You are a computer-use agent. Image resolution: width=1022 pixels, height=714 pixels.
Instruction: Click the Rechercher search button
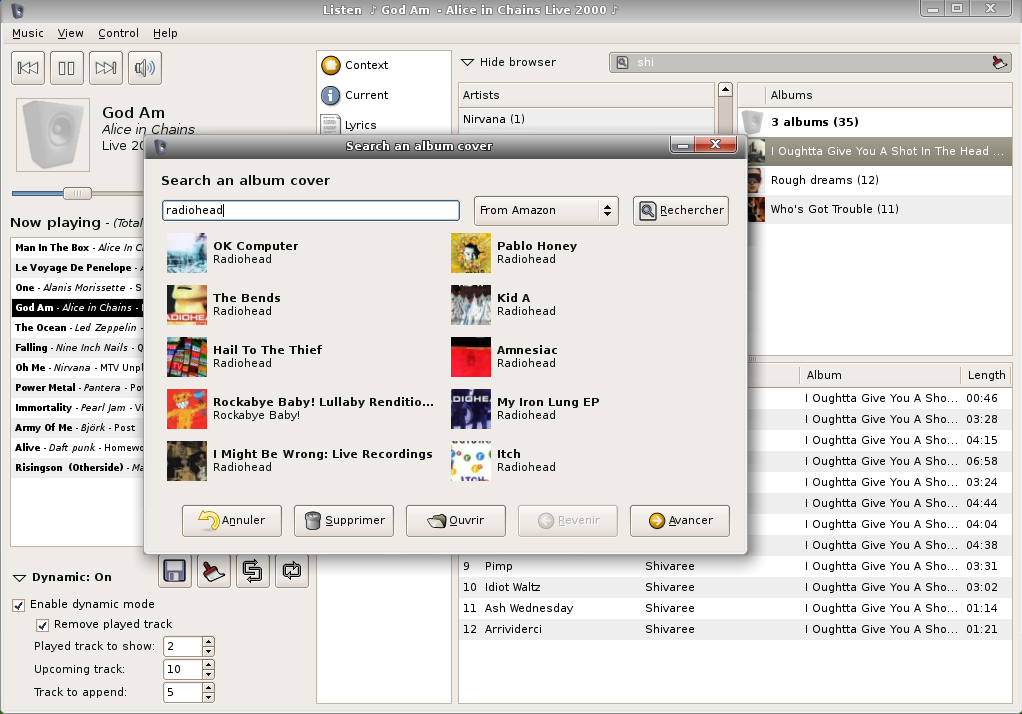680,211
